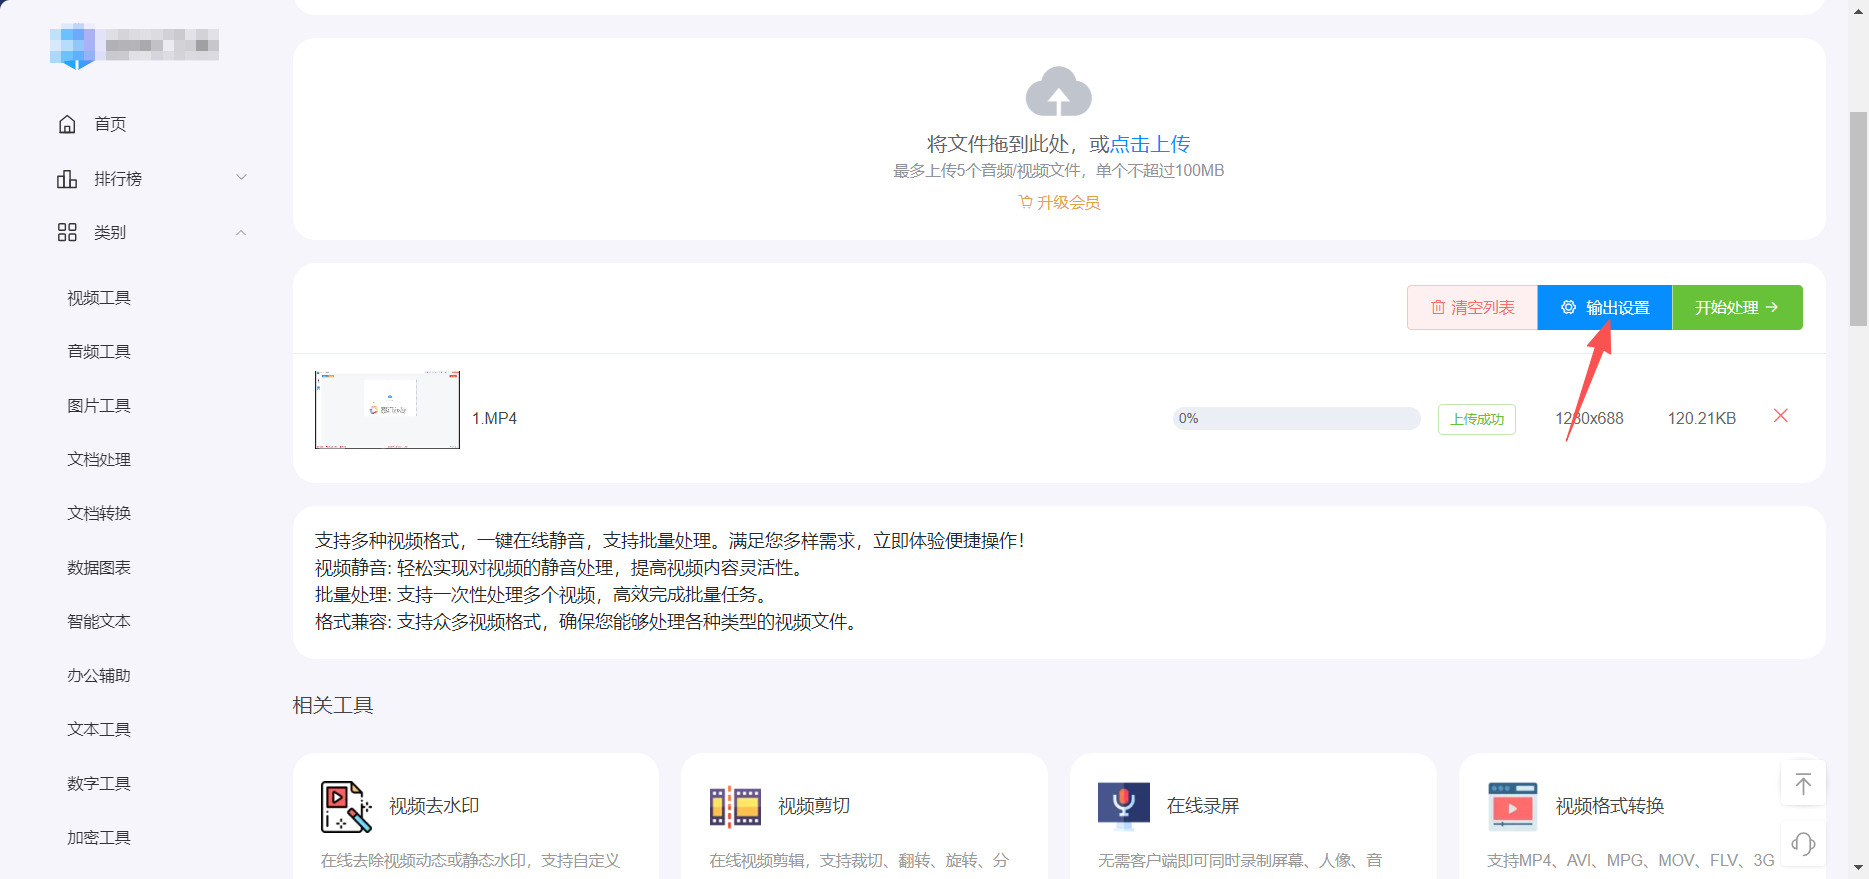Select 数字工具 category
1869x879 pixels.
point(99,784)
